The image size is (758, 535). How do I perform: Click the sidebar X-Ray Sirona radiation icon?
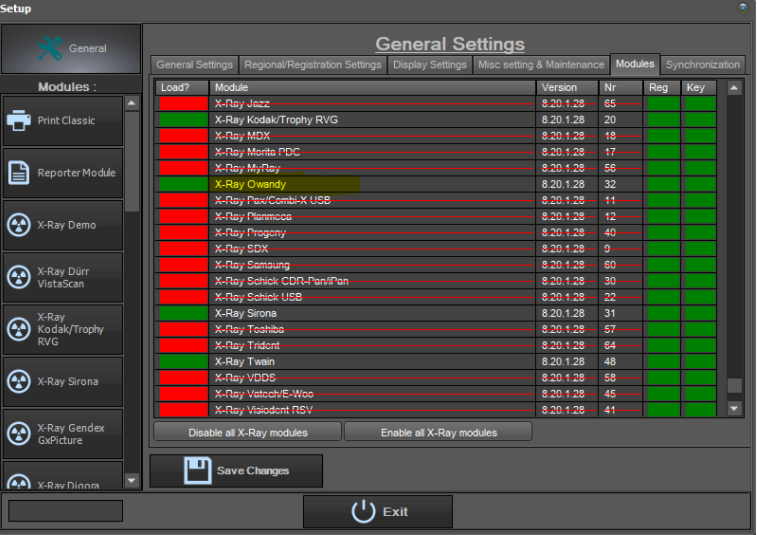(19, 381)
